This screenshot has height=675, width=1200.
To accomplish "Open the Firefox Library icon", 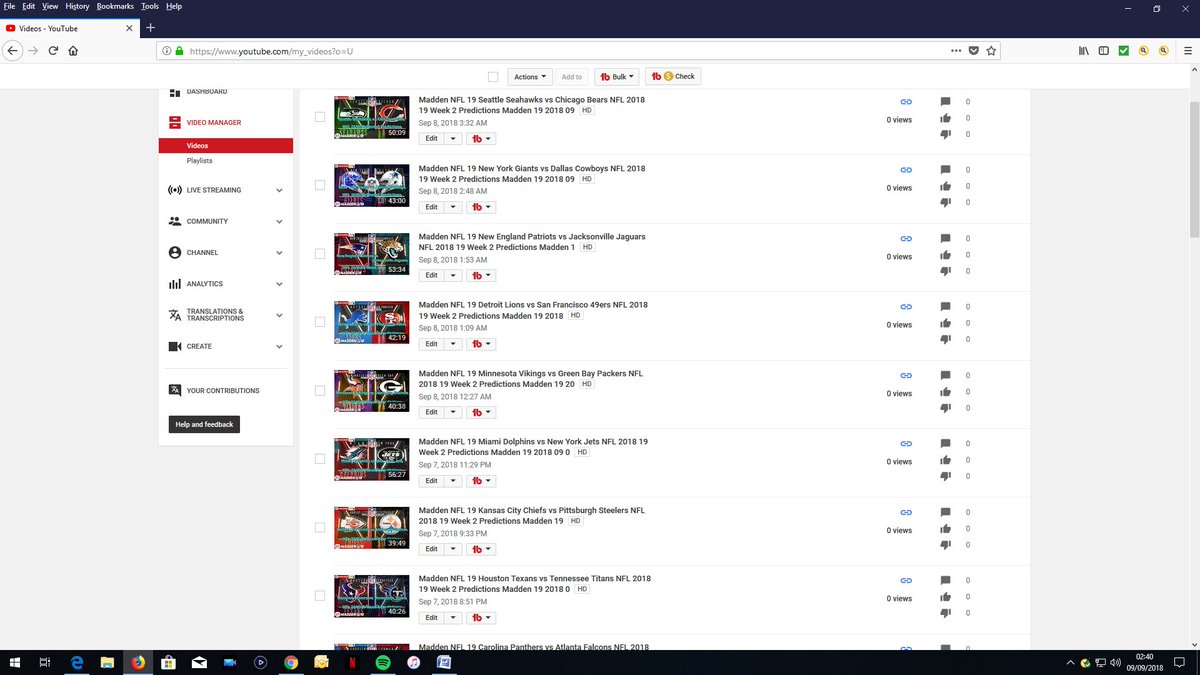I will 1083,51.
